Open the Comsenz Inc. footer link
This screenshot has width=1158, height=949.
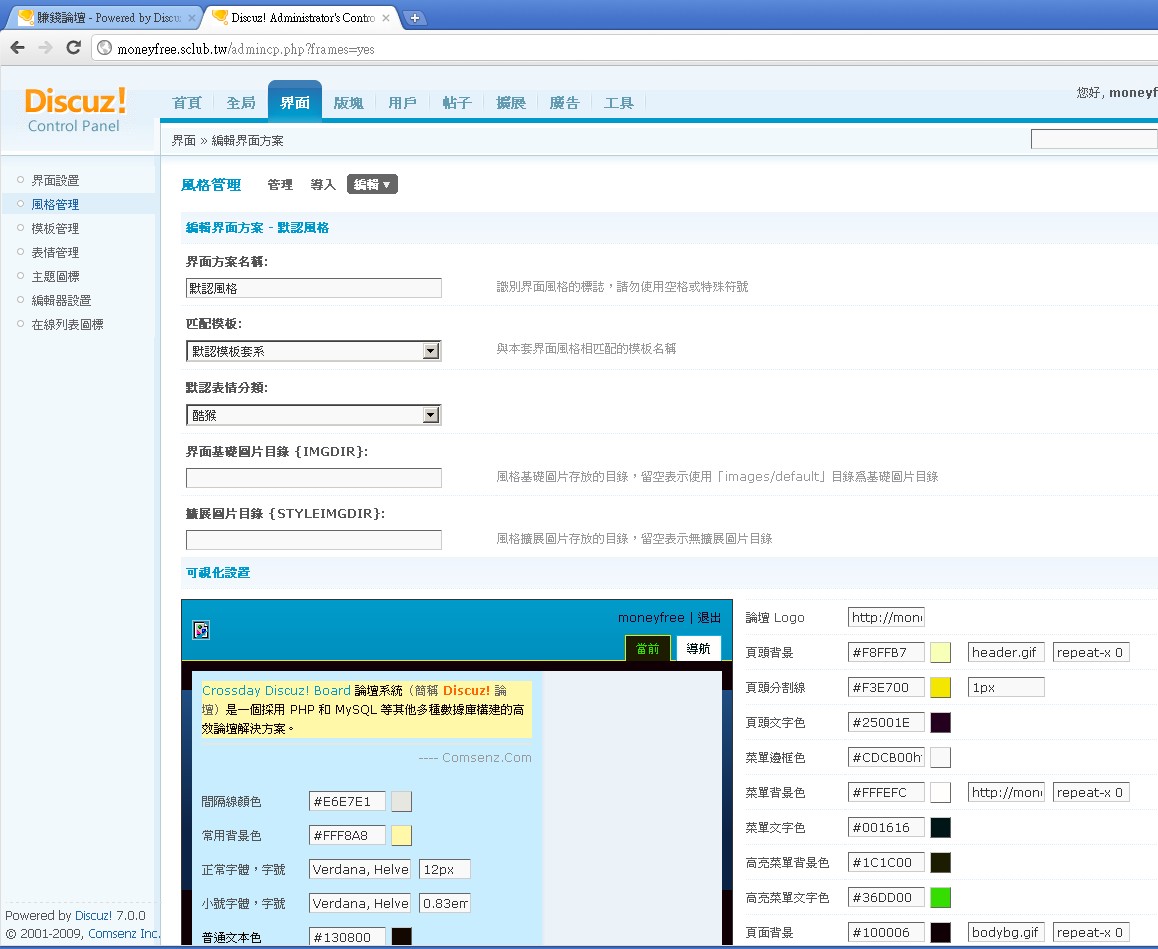(123, 933)
